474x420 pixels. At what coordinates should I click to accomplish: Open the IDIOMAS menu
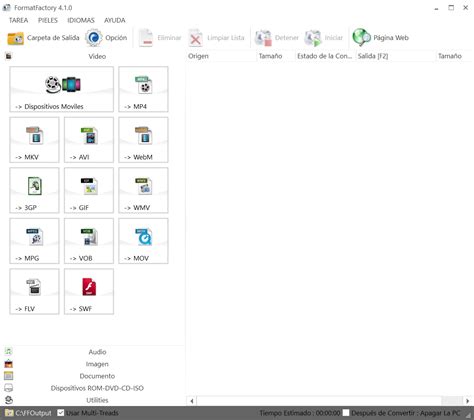(x=81, y=20)
